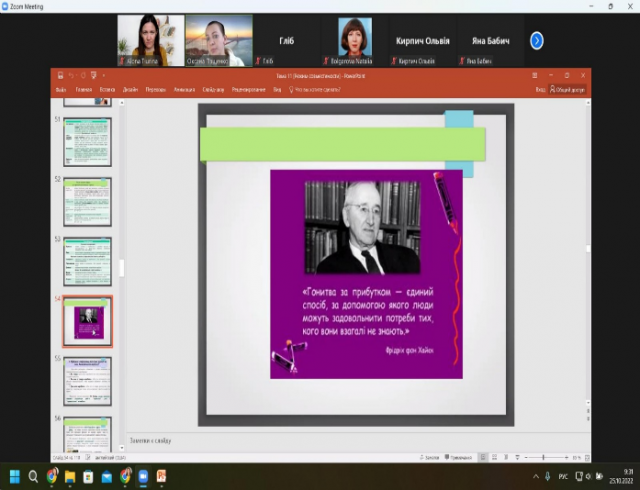Screen dimensions: 640x490
Task: Open the Файл menu in PowerPoint
Action: tap(61, 89)
